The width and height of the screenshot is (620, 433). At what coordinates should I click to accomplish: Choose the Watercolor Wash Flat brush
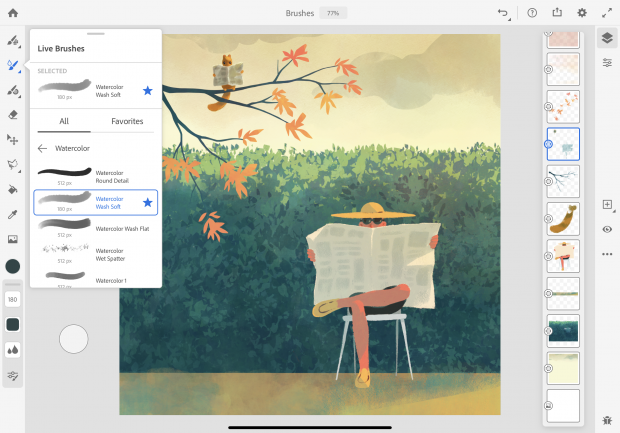click(x=95, y=229)
